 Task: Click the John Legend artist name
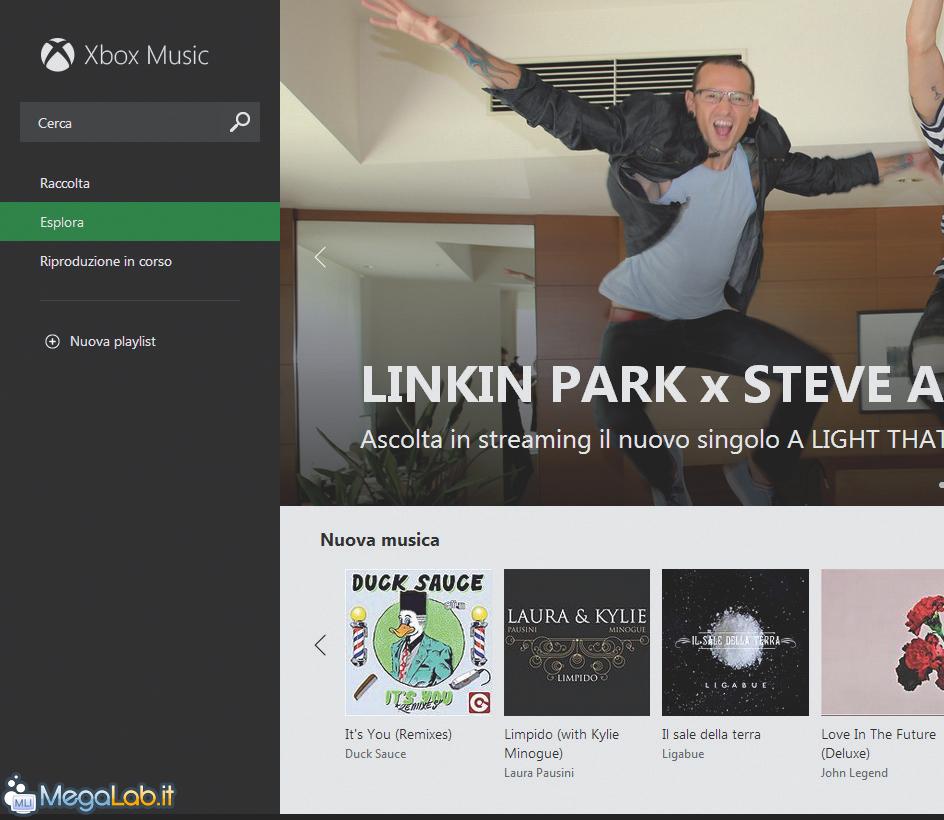(x=854, y=773)
